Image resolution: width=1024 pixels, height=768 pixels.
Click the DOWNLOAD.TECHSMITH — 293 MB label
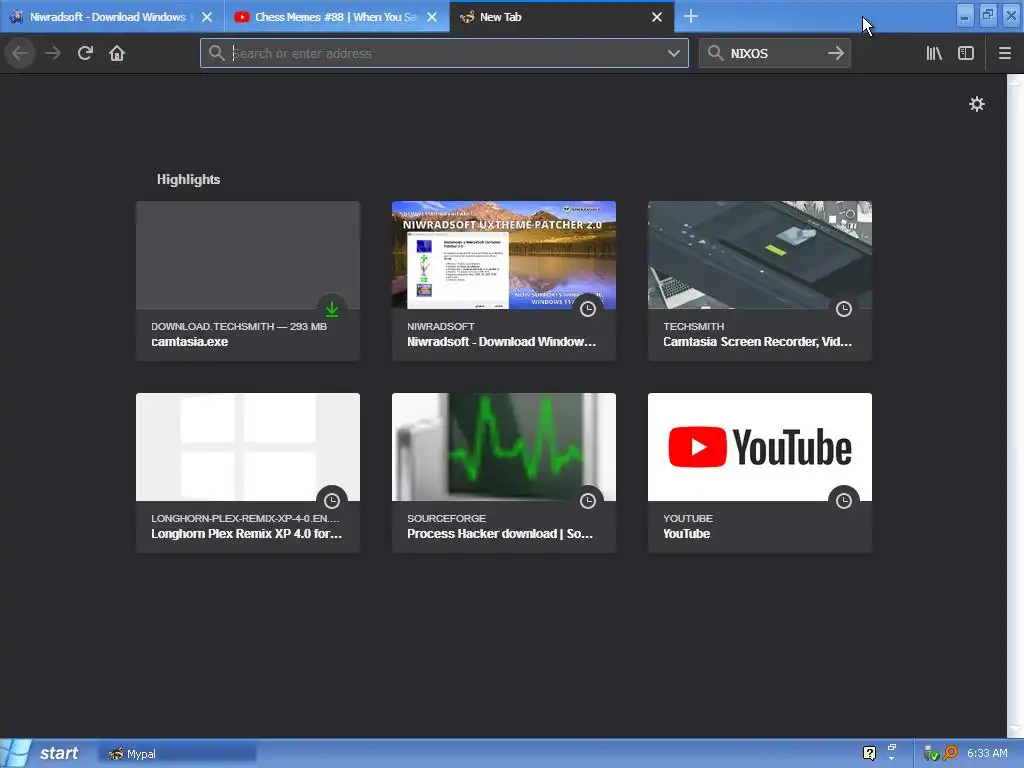[239, 326]
